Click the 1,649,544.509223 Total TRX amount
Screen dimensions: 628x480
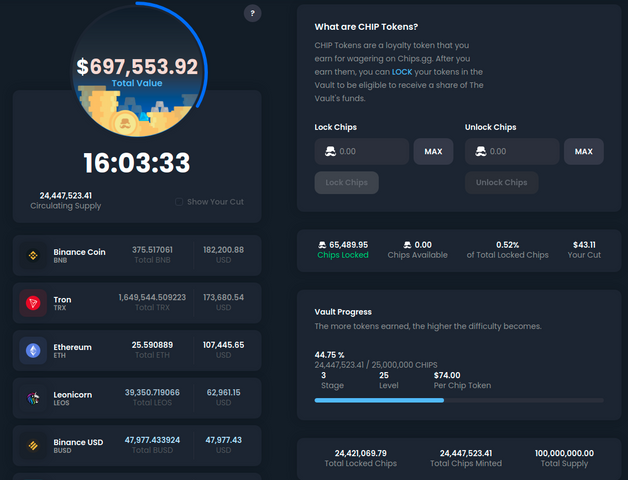pyautogui.click(x=152, y=297)
